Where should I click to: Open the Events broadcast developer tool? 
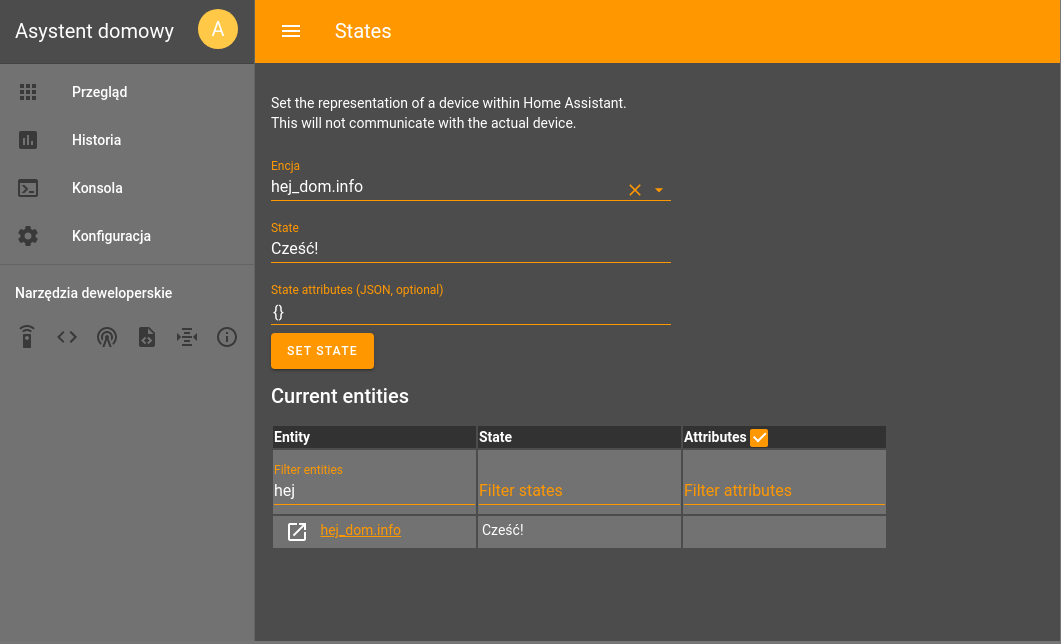click(107, 337)
